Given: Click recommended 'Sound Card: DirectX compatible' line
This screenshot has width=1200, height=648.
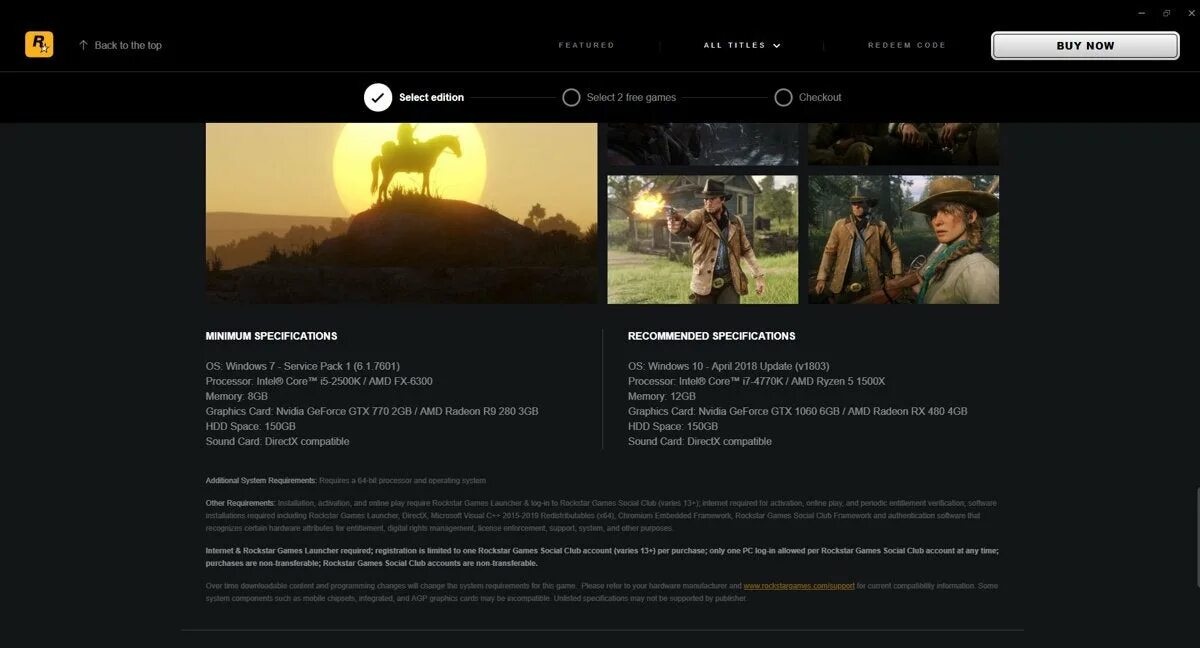Looking at the screenshot, I should 700,441.
